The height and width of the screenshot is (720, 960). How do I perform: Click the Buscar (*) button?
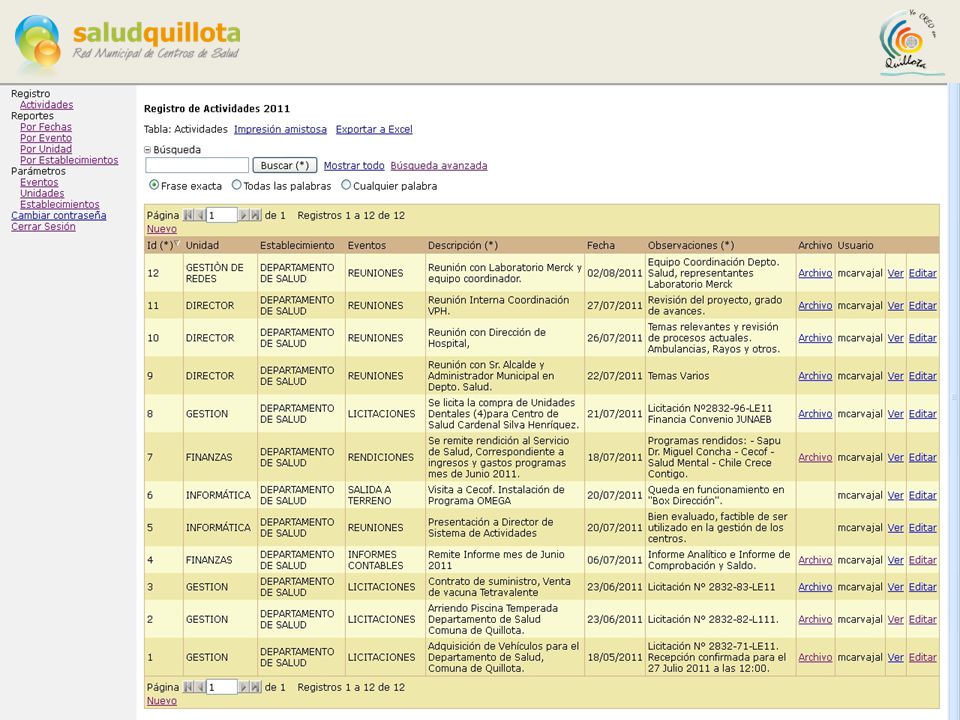point(285,165)
